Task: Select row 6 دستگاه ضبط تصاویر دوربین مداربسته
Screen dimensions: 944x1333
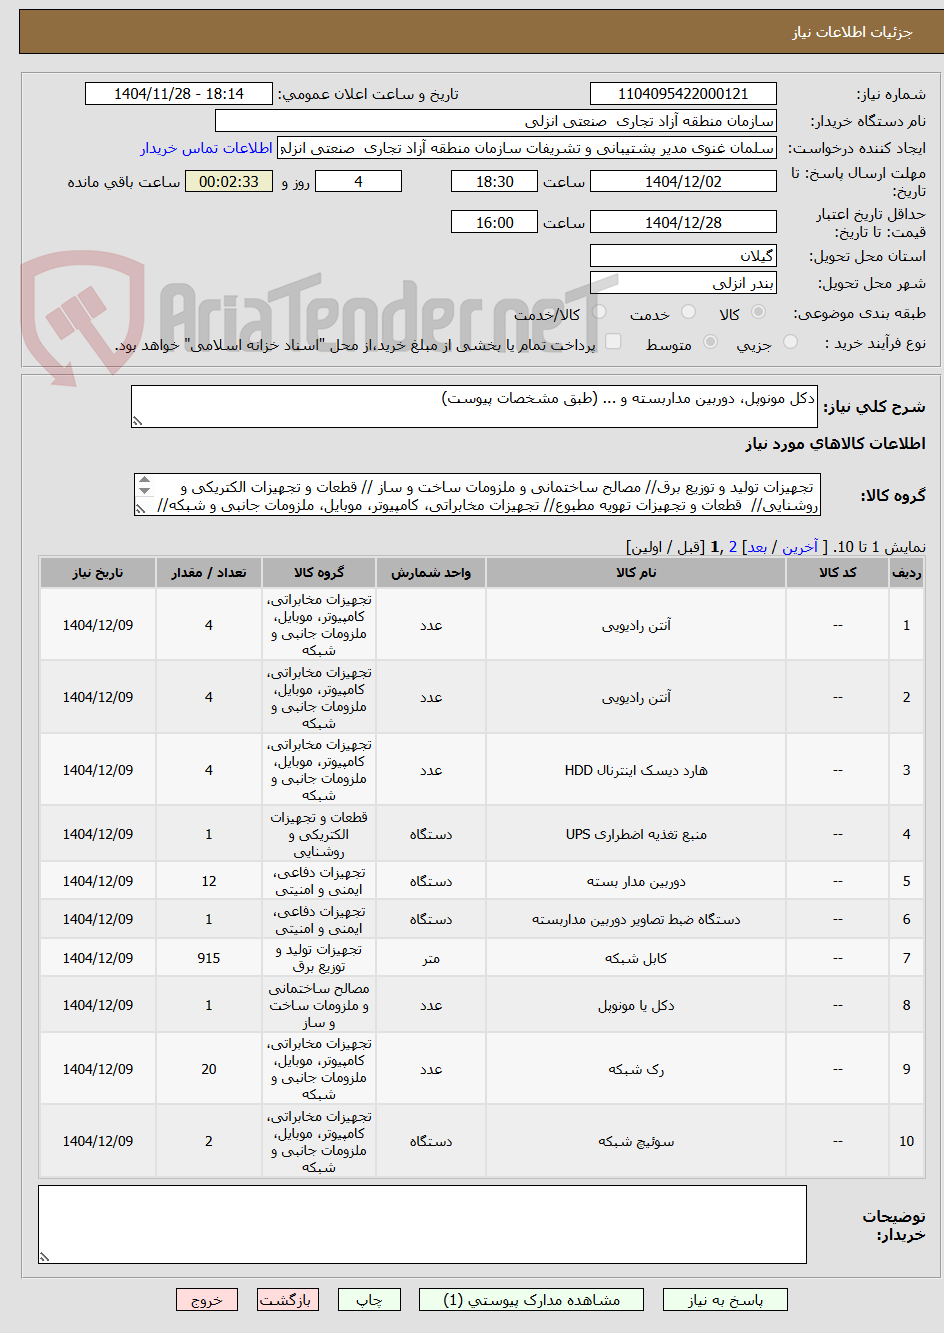Action: tap(636, 919)
